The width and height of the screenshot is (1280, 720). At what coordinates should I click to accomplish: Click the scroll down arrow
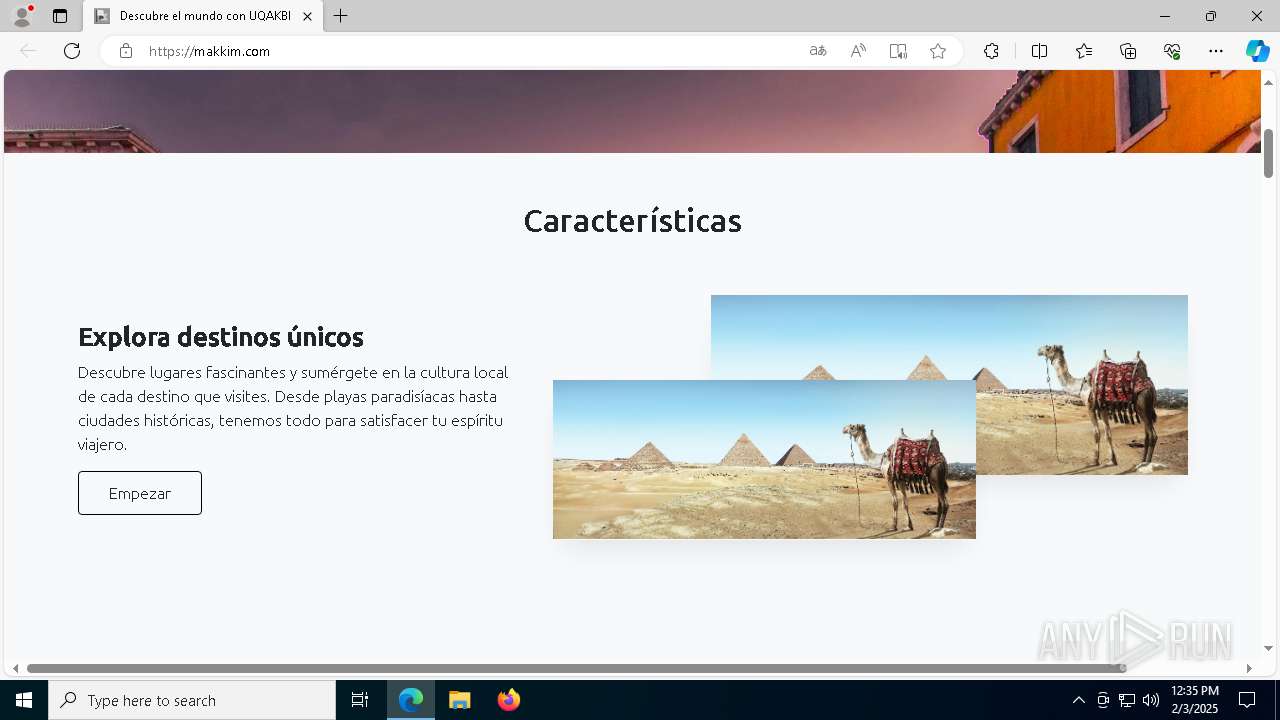[x=1268, y=648]
